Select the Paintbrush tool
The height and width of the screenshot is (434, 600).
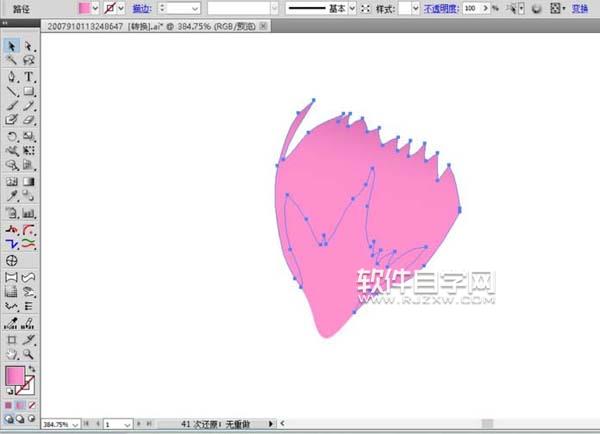(x=11, y=105)
